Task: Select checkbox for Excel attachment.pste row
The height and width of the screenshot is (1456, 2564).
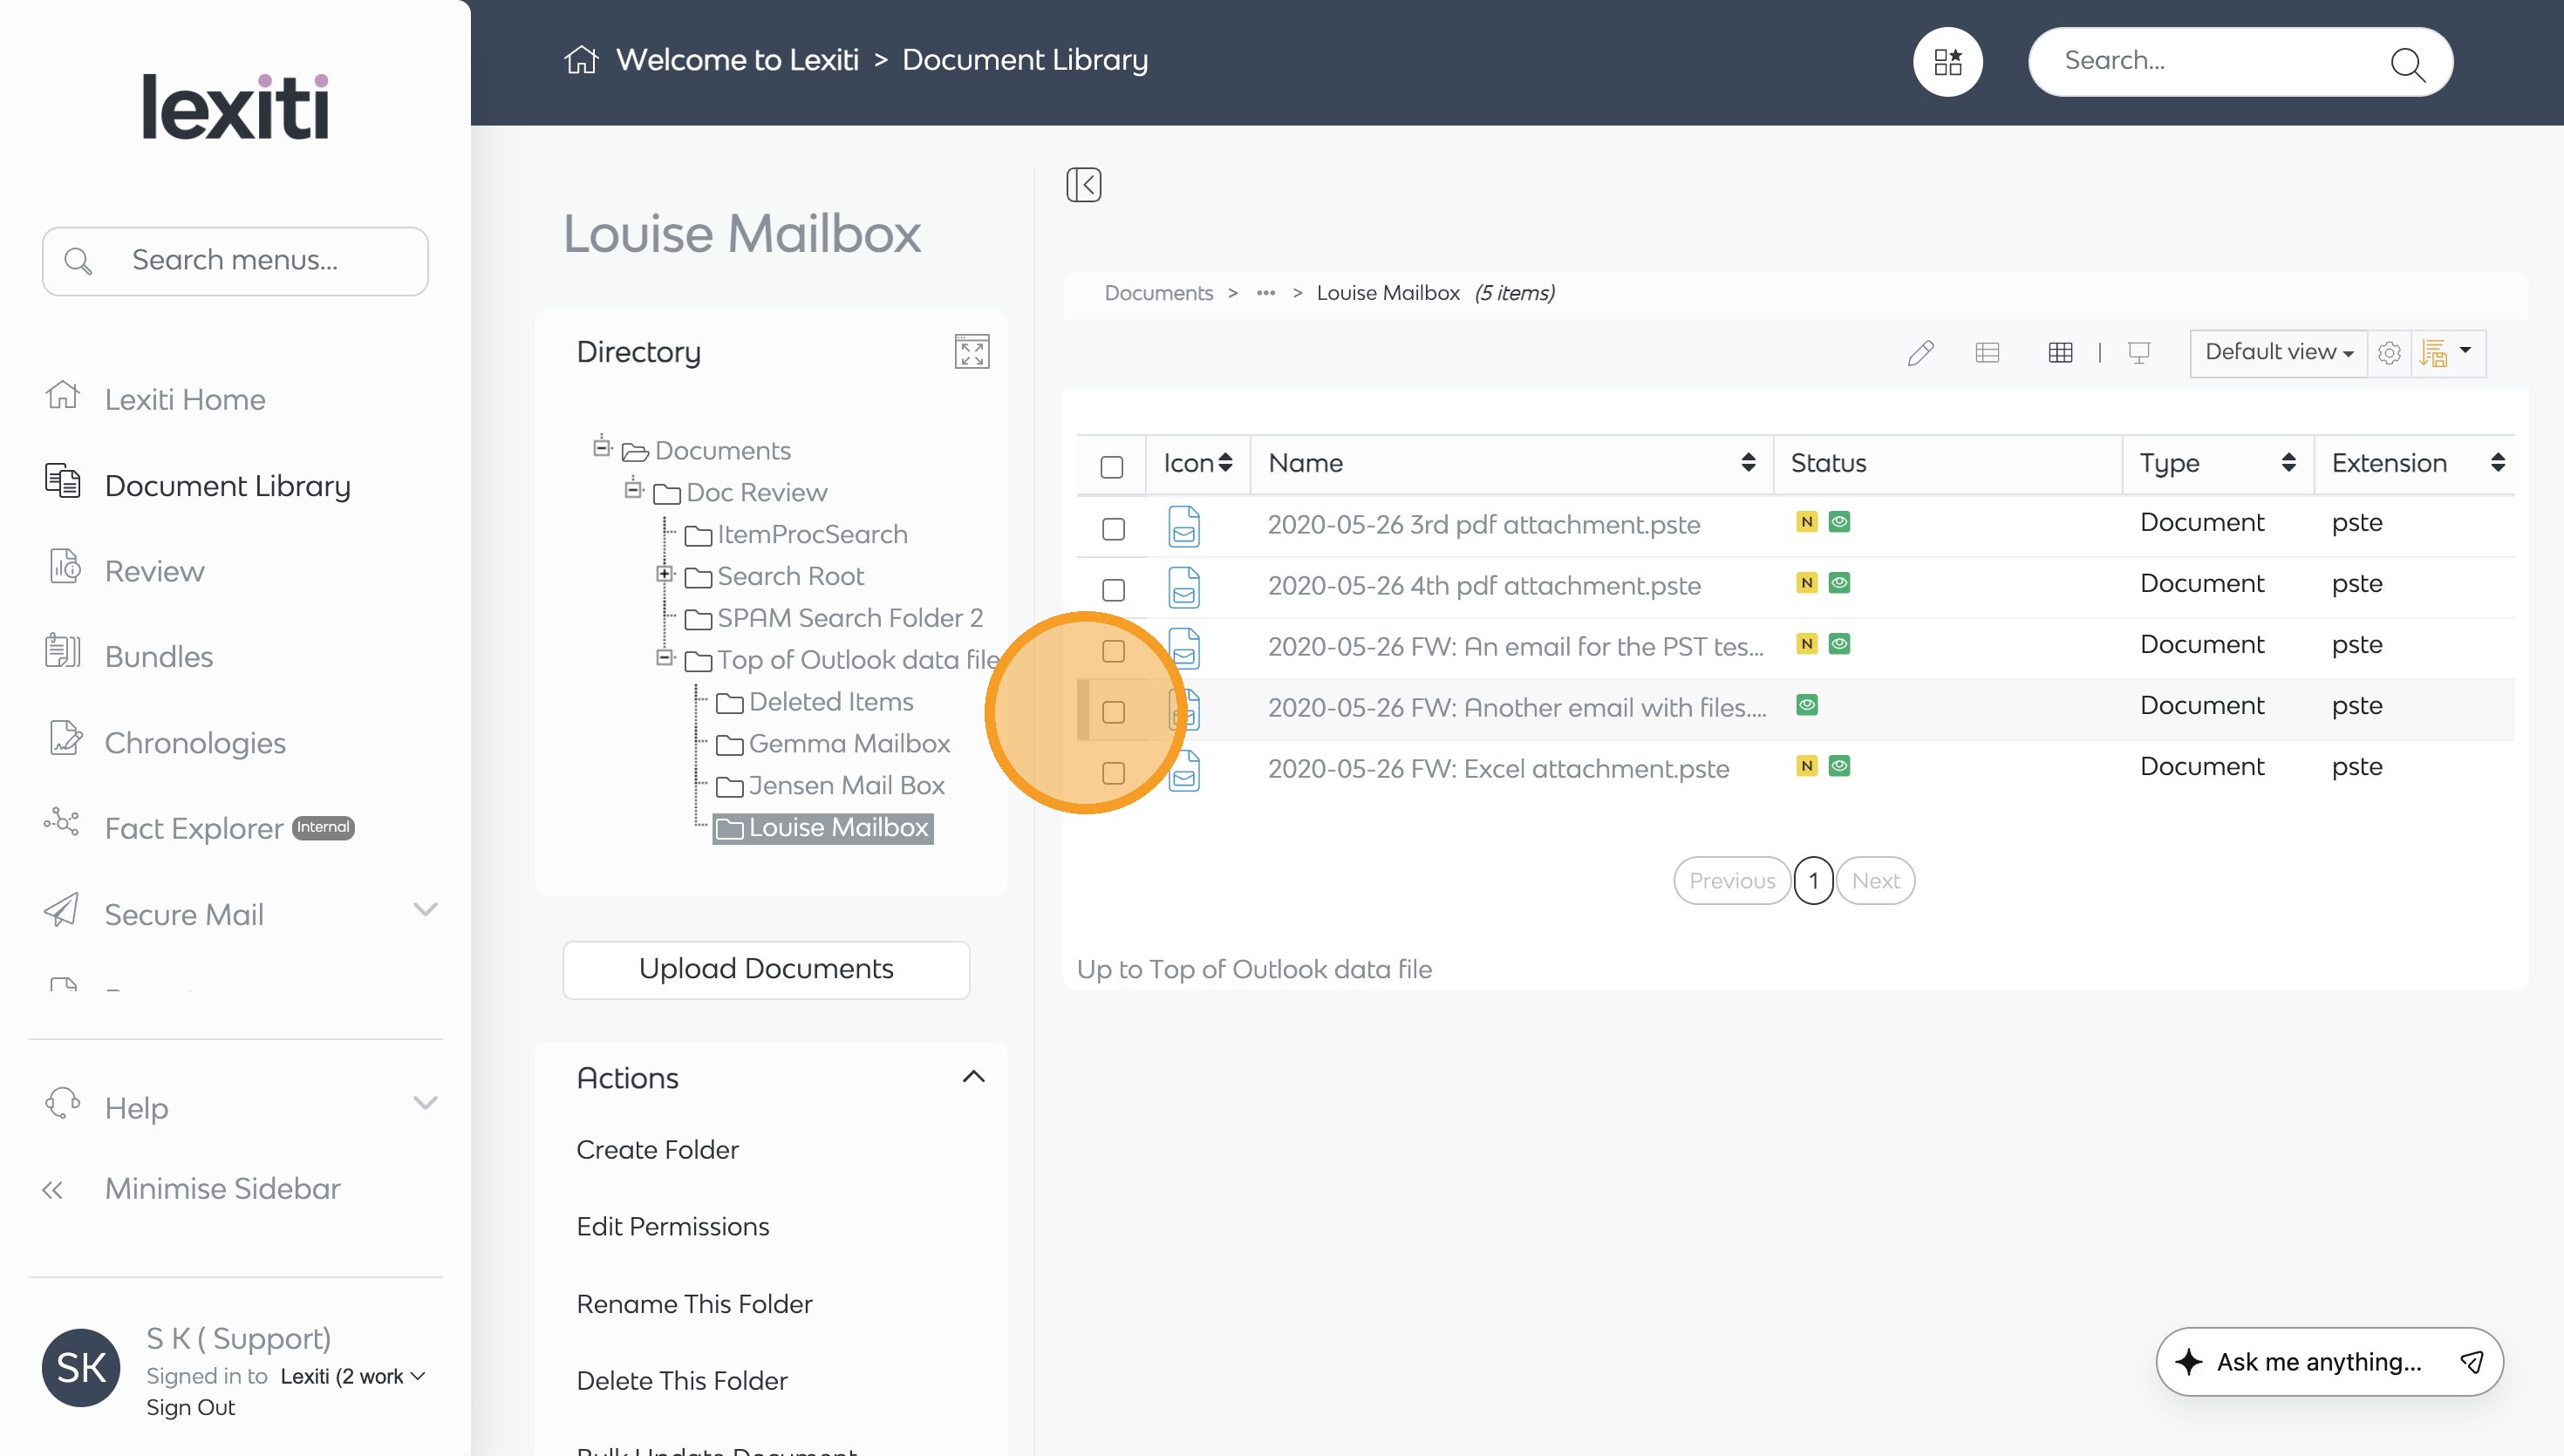Action: click(x=1113, y=773)
